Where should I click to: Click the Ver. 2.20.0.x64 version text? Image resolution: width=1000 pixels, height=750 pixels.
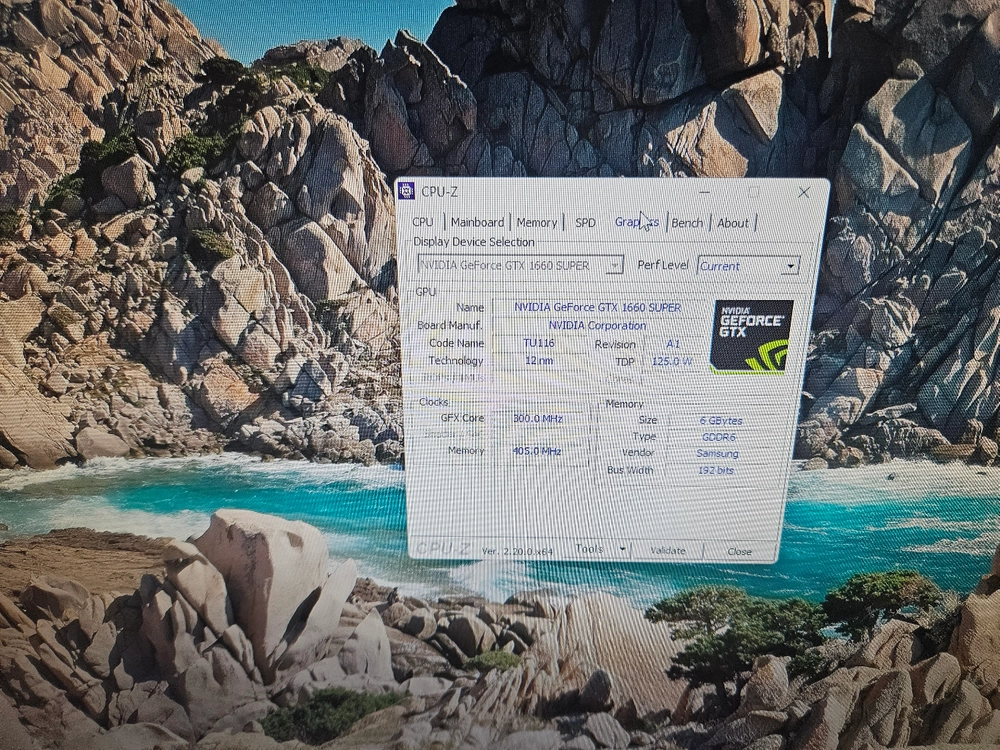(517, 550)
